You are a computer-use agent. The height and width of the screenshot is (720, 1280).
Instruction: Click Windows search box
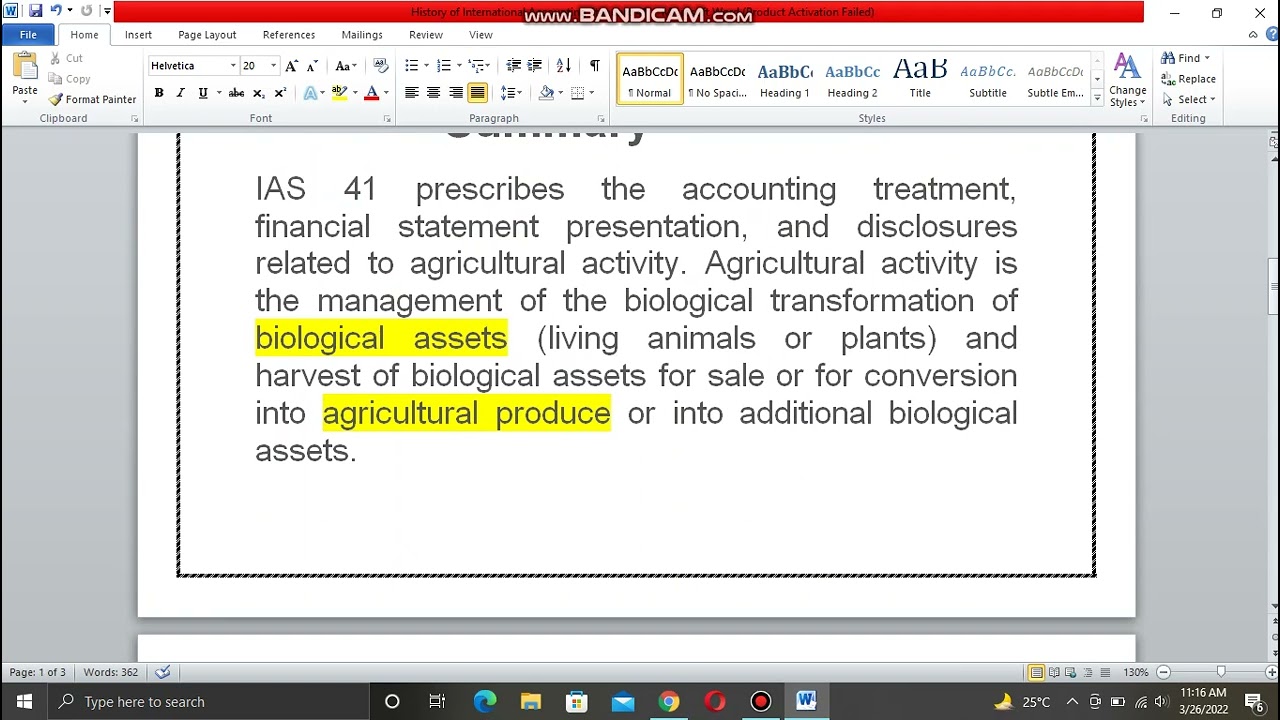click(x=208, y=702)
